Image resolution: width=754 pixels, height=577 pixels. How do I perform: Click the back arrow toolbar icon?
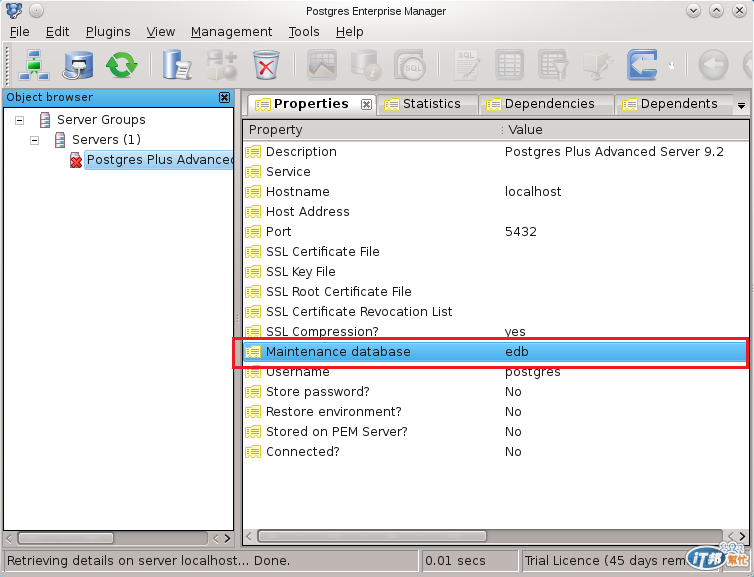[x=713, y=65]
